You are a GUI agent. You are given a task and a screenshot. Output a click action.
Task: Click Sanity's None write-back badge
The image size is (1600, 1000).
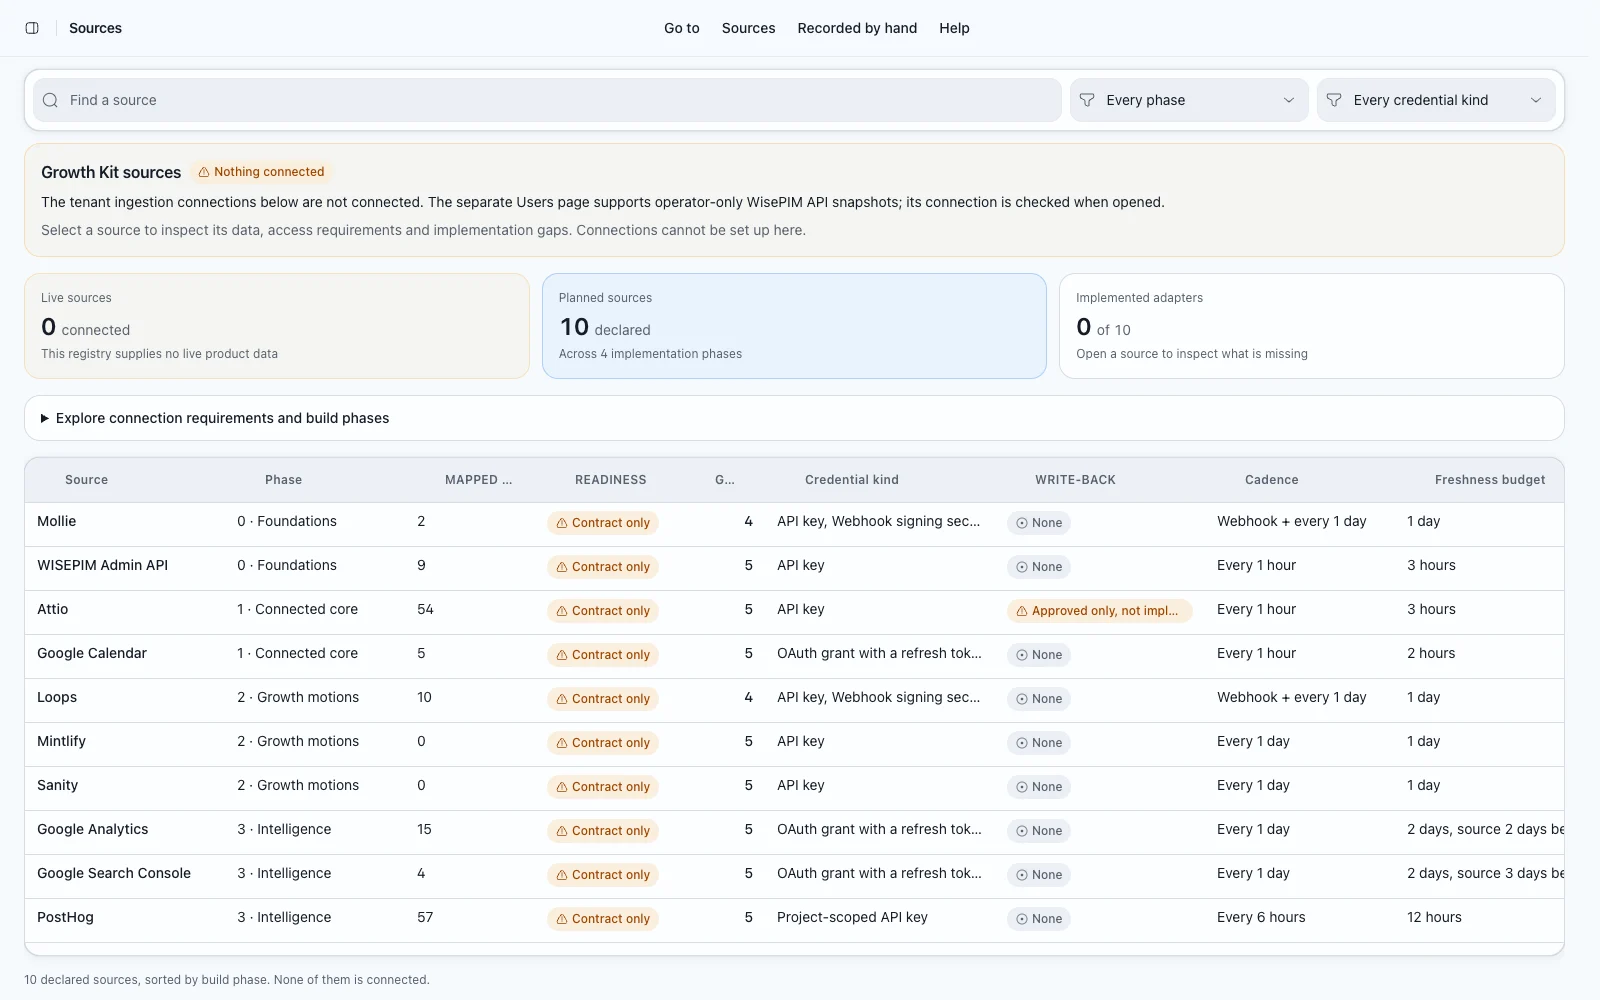click(x=1039, y=787)
